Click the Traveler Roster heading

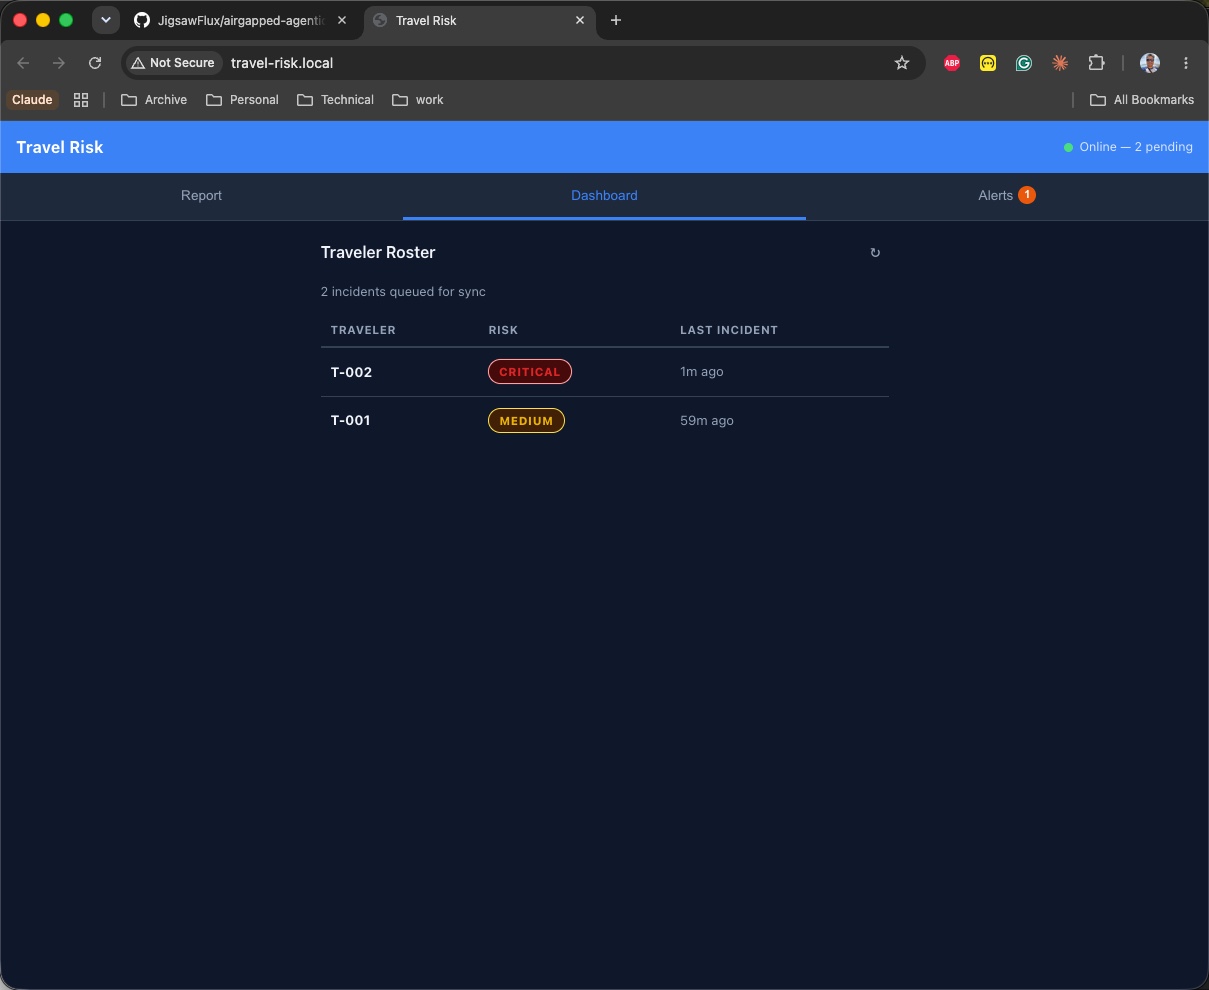pos(378,253)
